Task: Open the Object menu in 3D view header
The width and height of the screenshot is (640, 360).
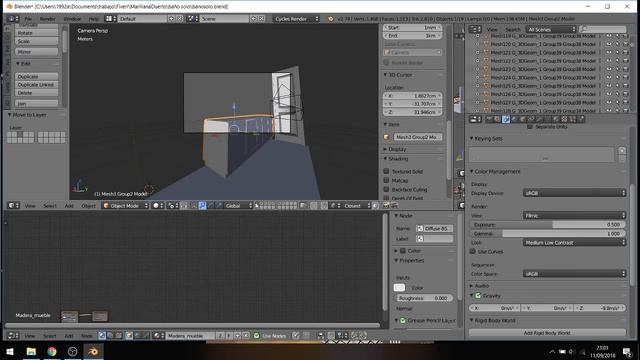Action: click(88, 206)
